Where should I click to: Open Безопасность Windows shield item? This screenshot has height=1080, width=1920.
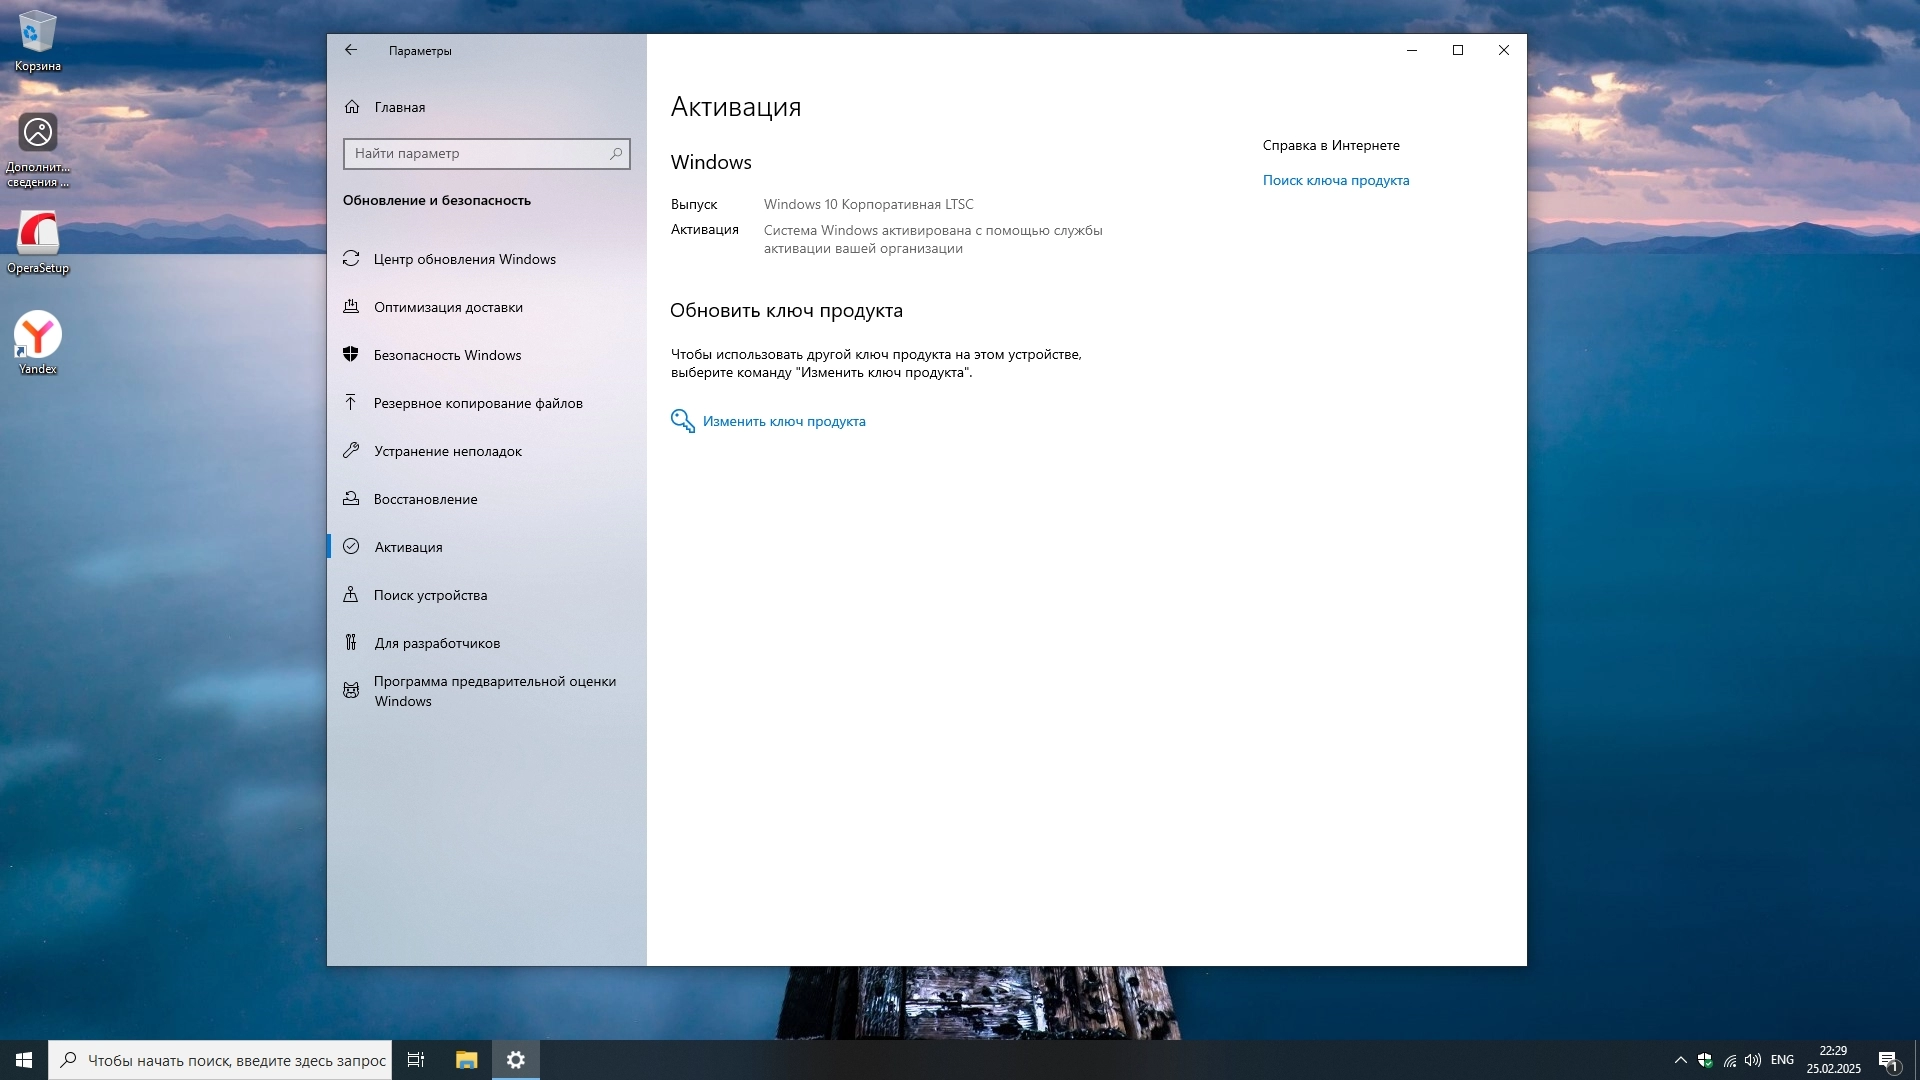pyautogui.click(x=447, y=355)
